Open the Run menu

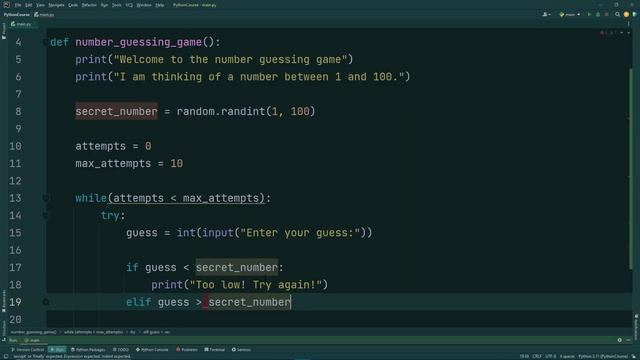point(104,5)
